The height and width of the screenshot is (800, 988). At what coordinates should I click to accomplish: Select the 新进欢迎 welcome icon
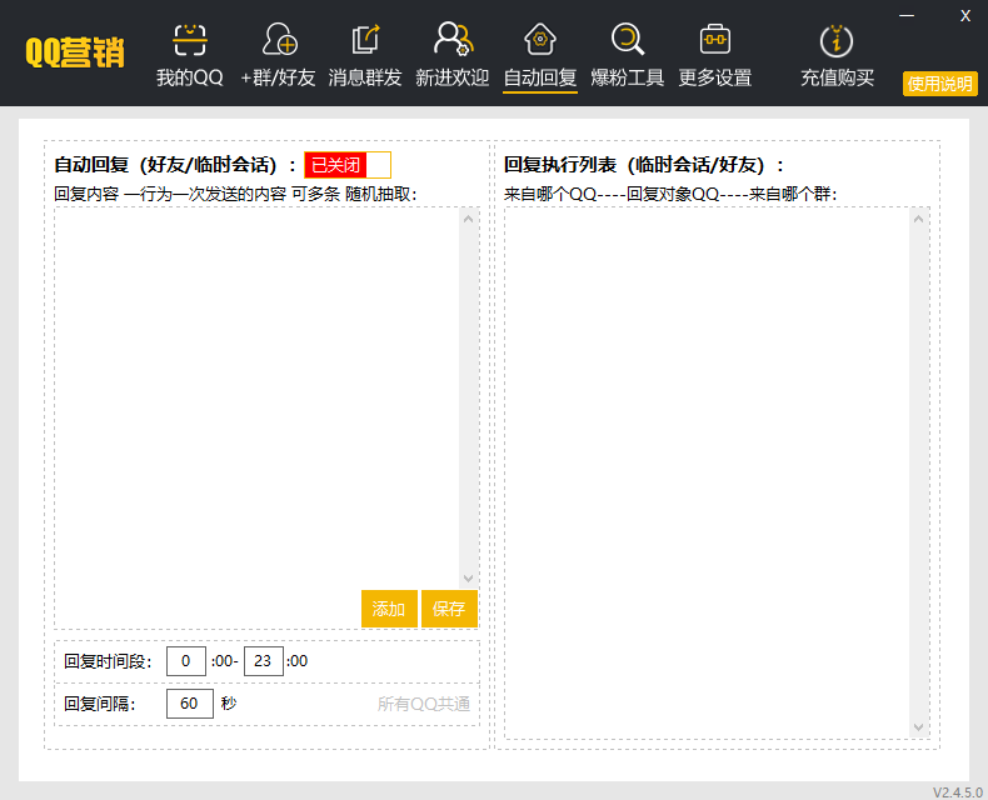coord(453,39)
